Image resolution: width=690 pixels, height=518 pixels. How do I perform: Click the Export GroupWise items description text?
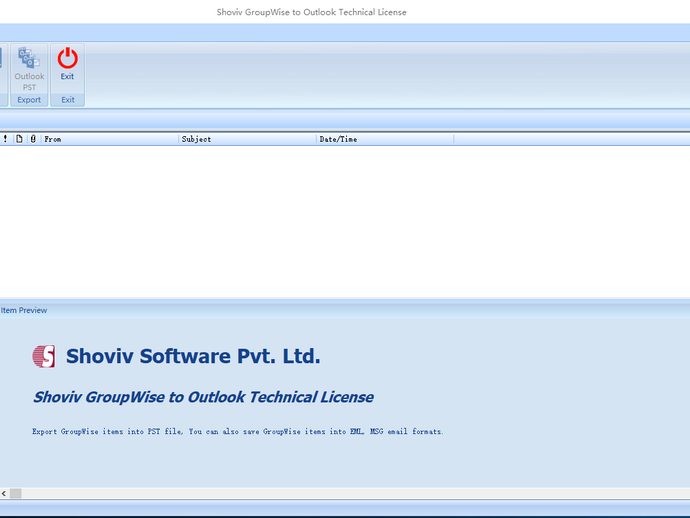[238, 432]
